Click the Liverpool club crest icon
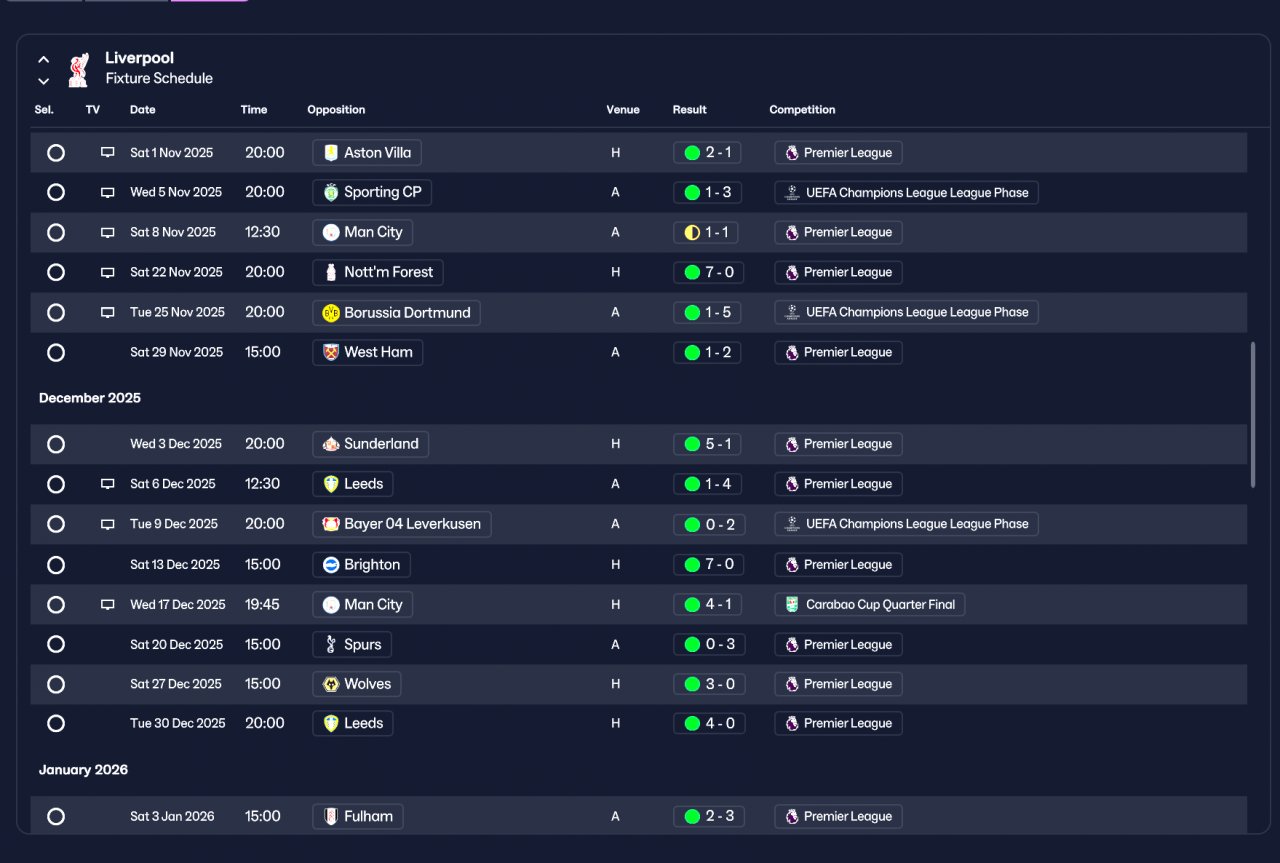This screenshot has height=863, width=1280. [78, 69]
